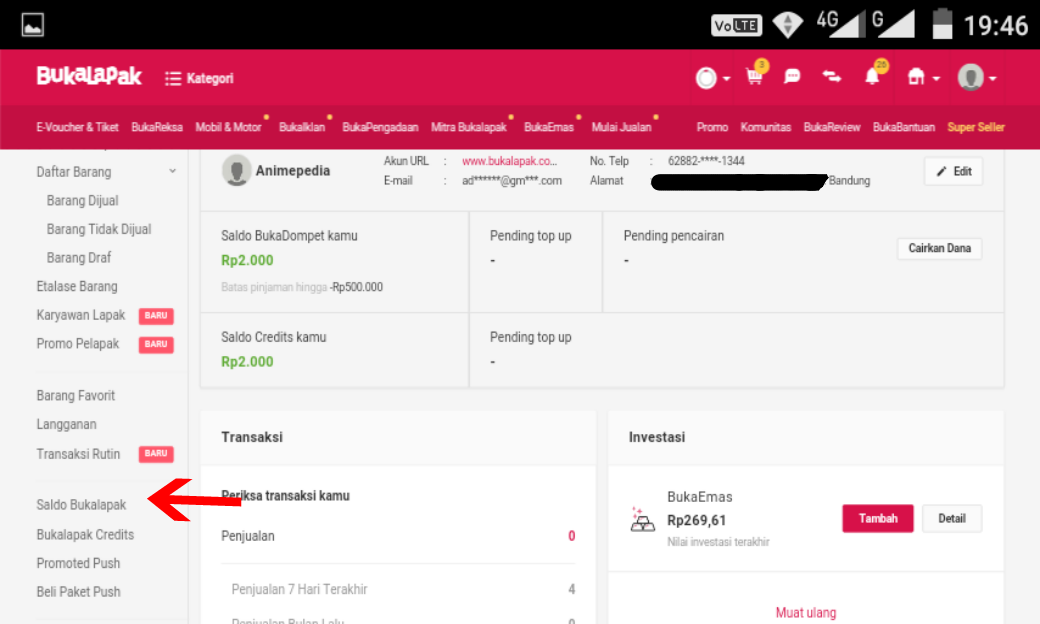Image resolution: width=1040 pixels, height=624 pixels.
Task: Open BukaReksa menu item
Action: [x=157, y=127]
